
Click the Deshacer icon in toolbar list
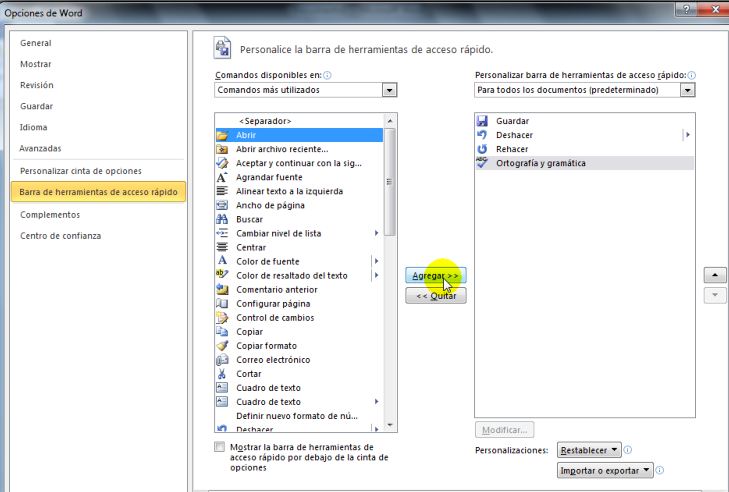(482, 135)
